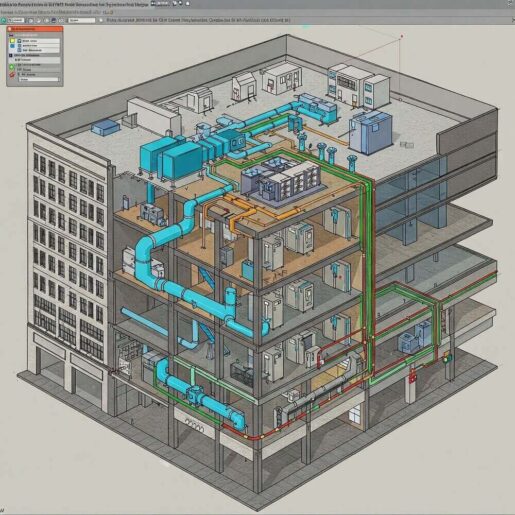Select the yellow square swatch in the panel
This screenshot has width=515, height=515.
pyautogui.click(x=12, y=41)
